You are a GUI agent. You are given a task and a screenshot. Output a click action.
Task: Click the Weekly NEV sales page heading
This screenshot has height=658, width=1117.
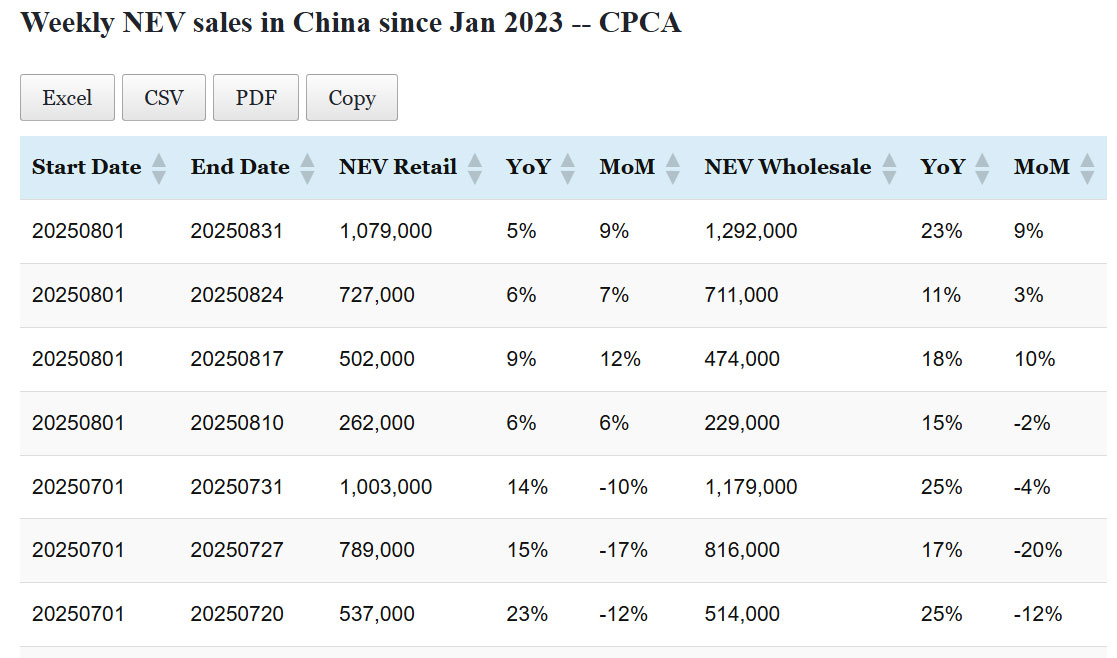click(351, 23)
